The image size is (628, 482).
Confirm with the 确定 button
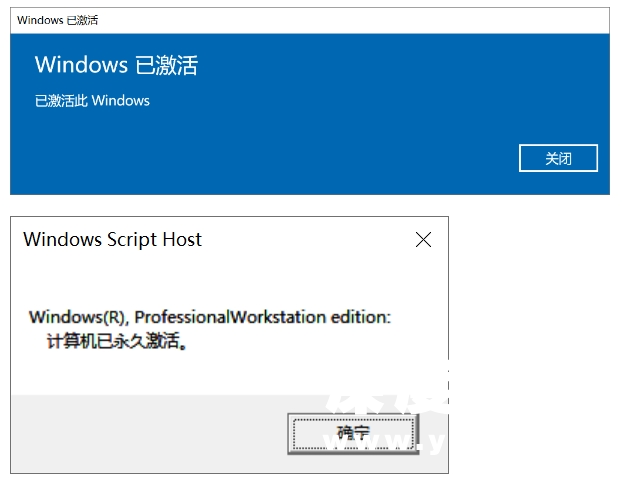[x=353, y=434]
